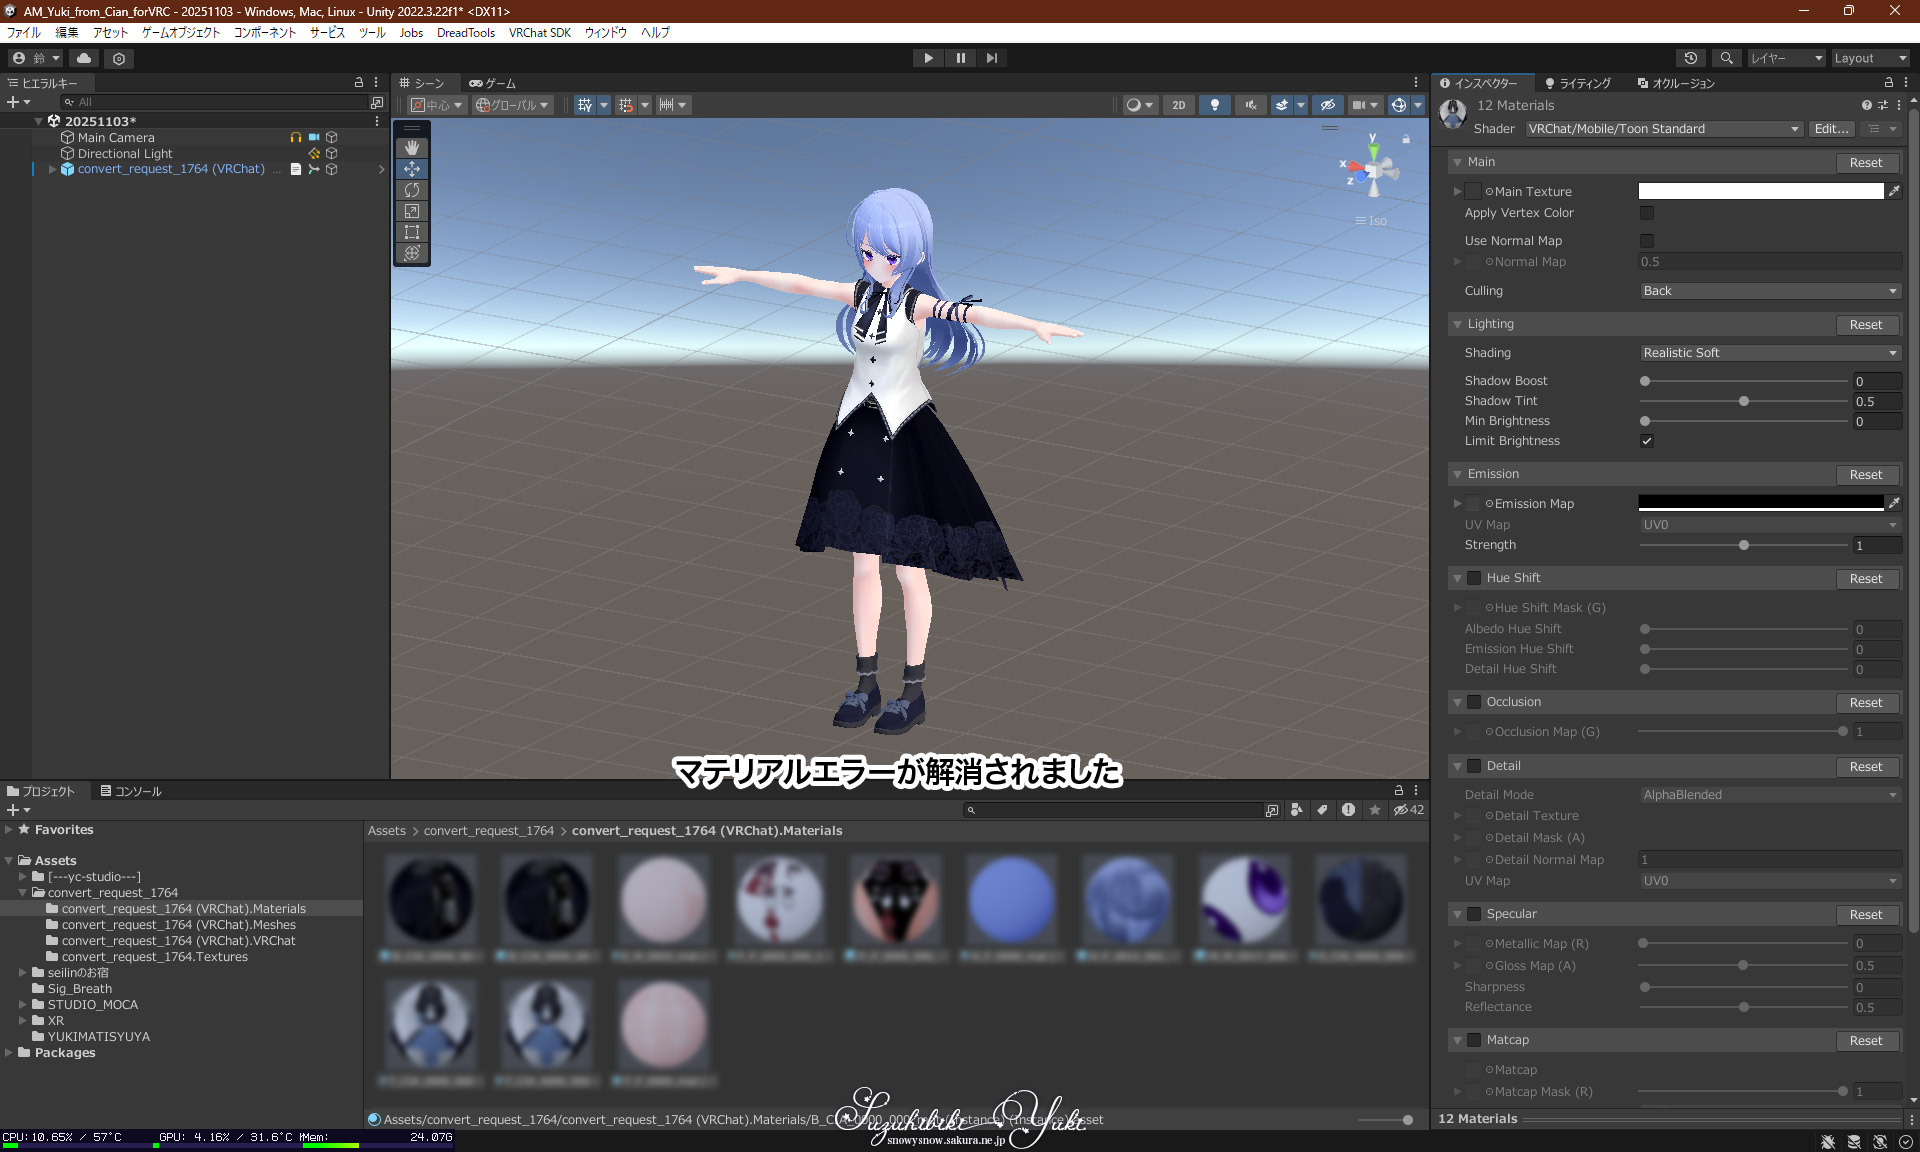
Task: Click Reset button in Lighting section
Action: [1865, 325]
